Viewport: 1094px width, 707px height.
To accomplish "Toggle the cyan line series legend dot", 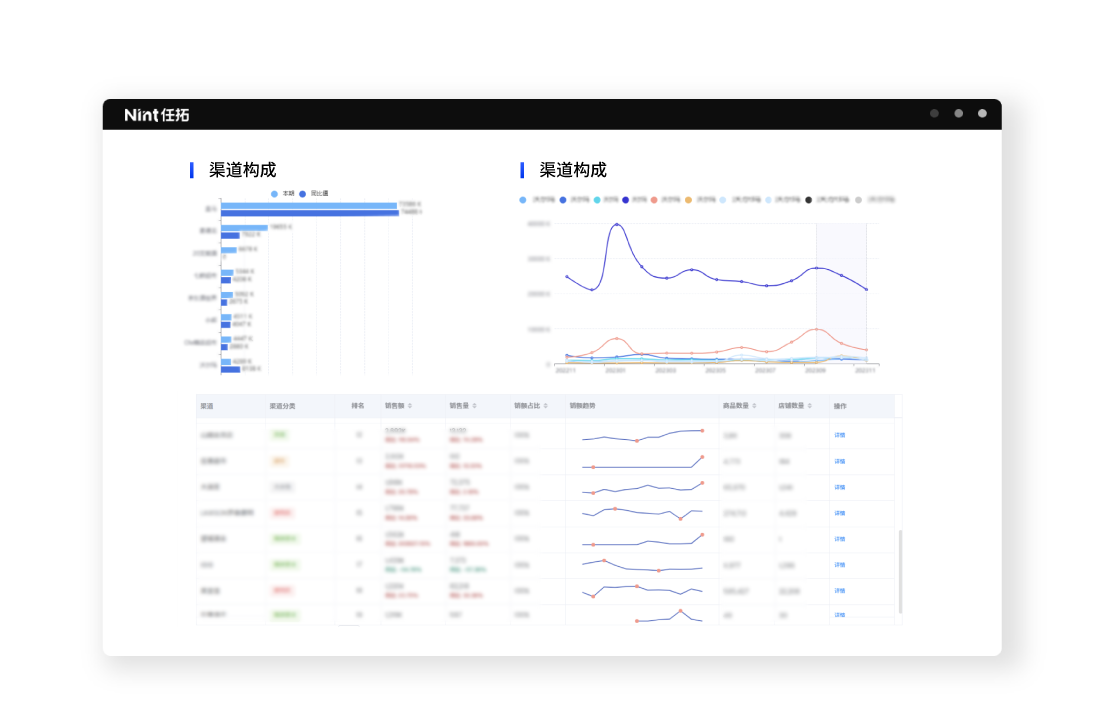I will [x=597, y=200].
